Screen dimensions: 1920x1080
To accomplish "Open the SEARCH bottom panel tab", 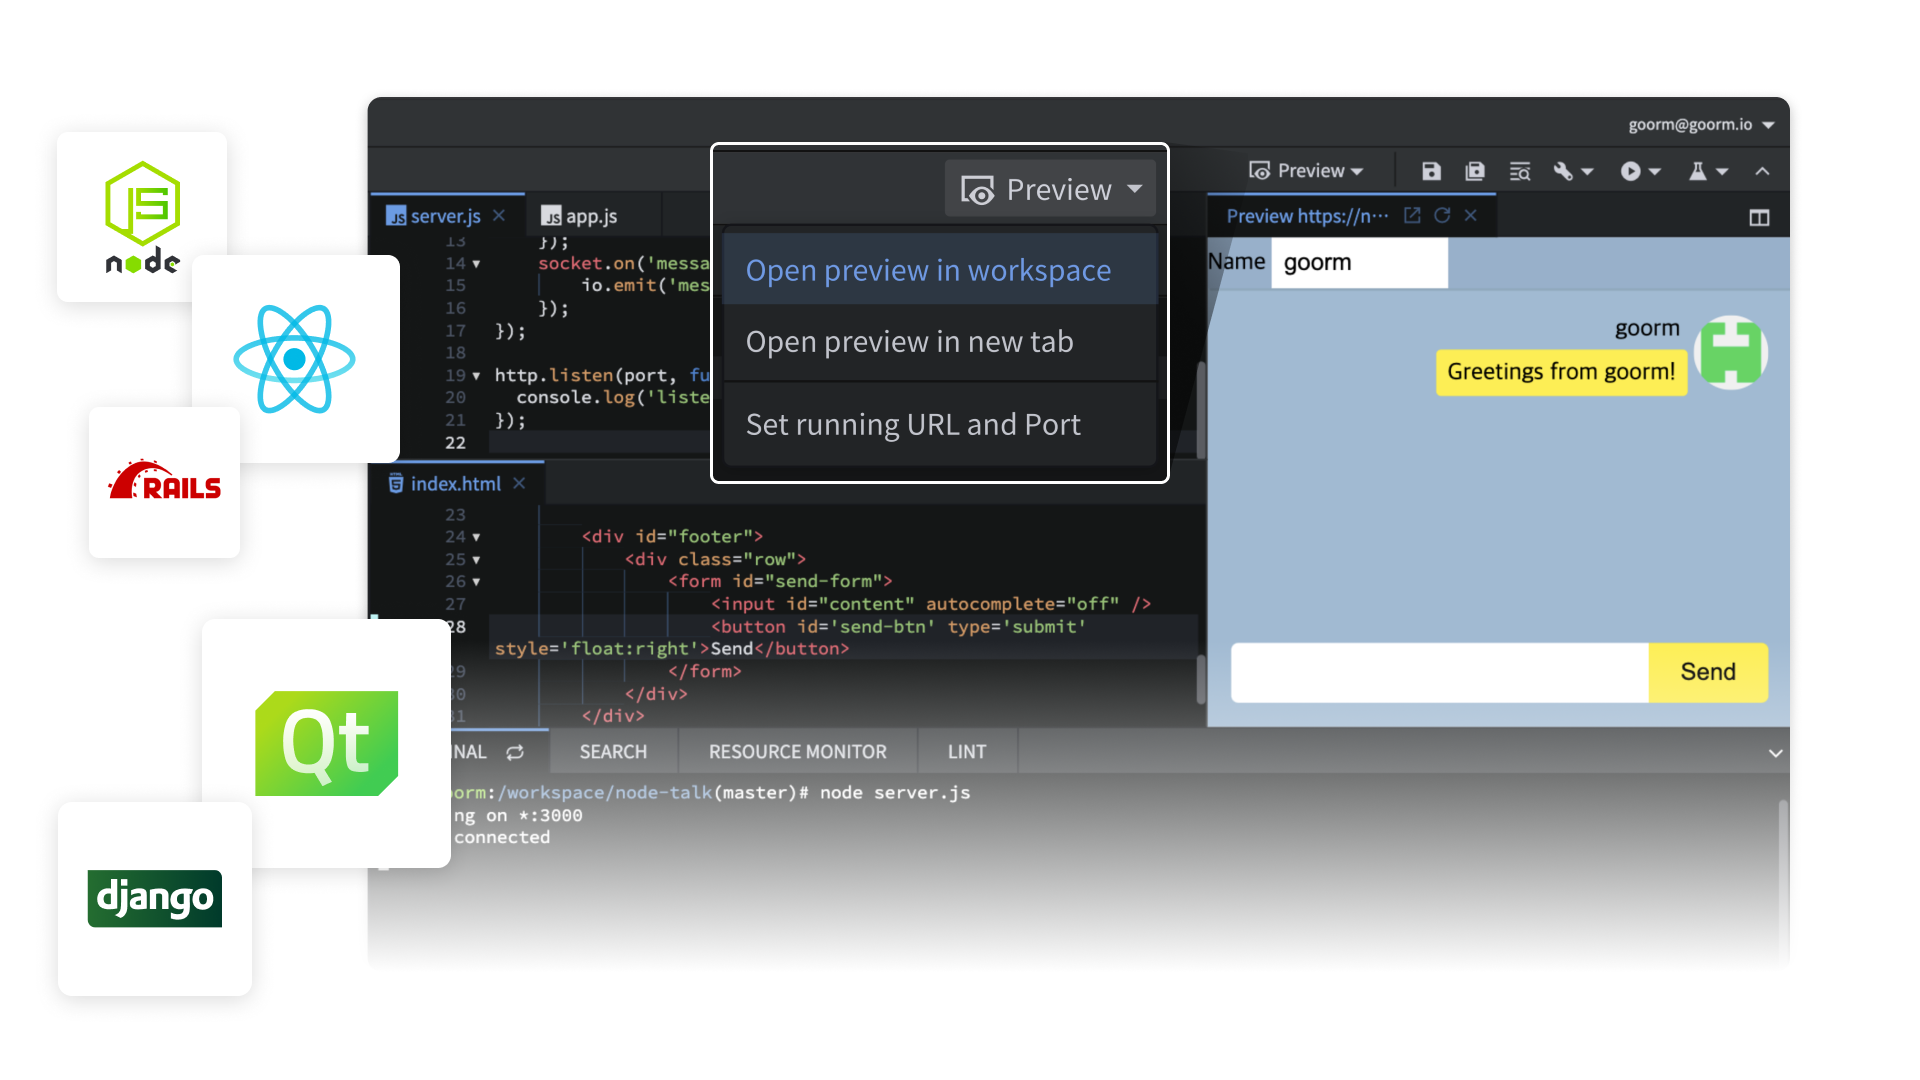I will (x=613, y=752).
